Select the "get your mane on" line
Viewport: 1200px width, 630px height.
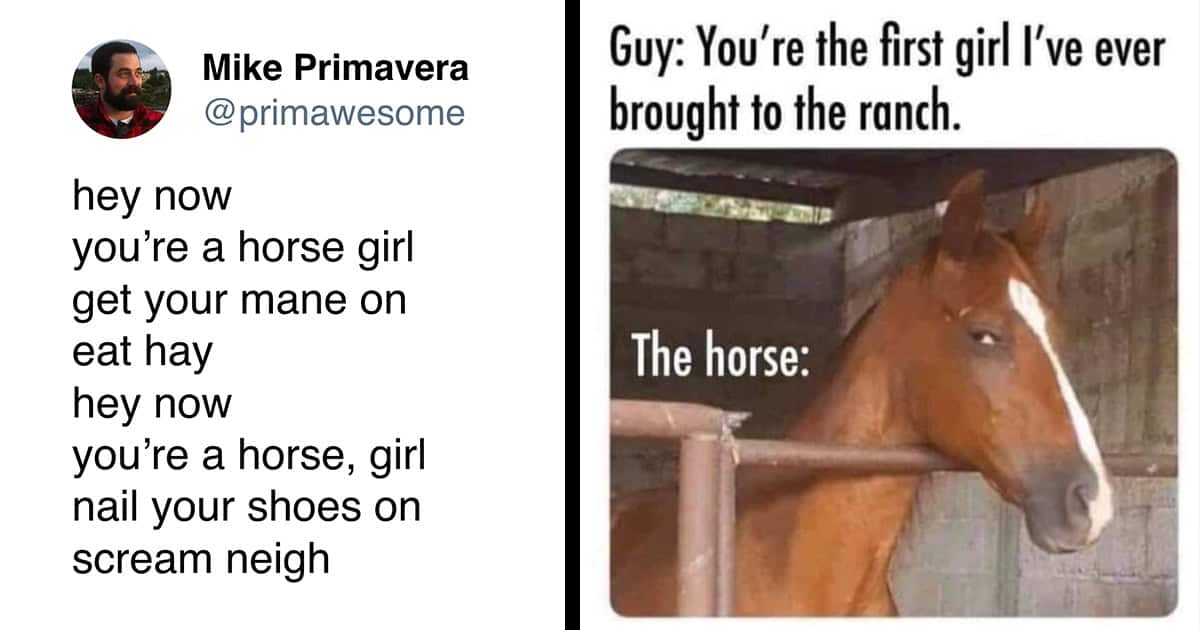coord(239,300)
